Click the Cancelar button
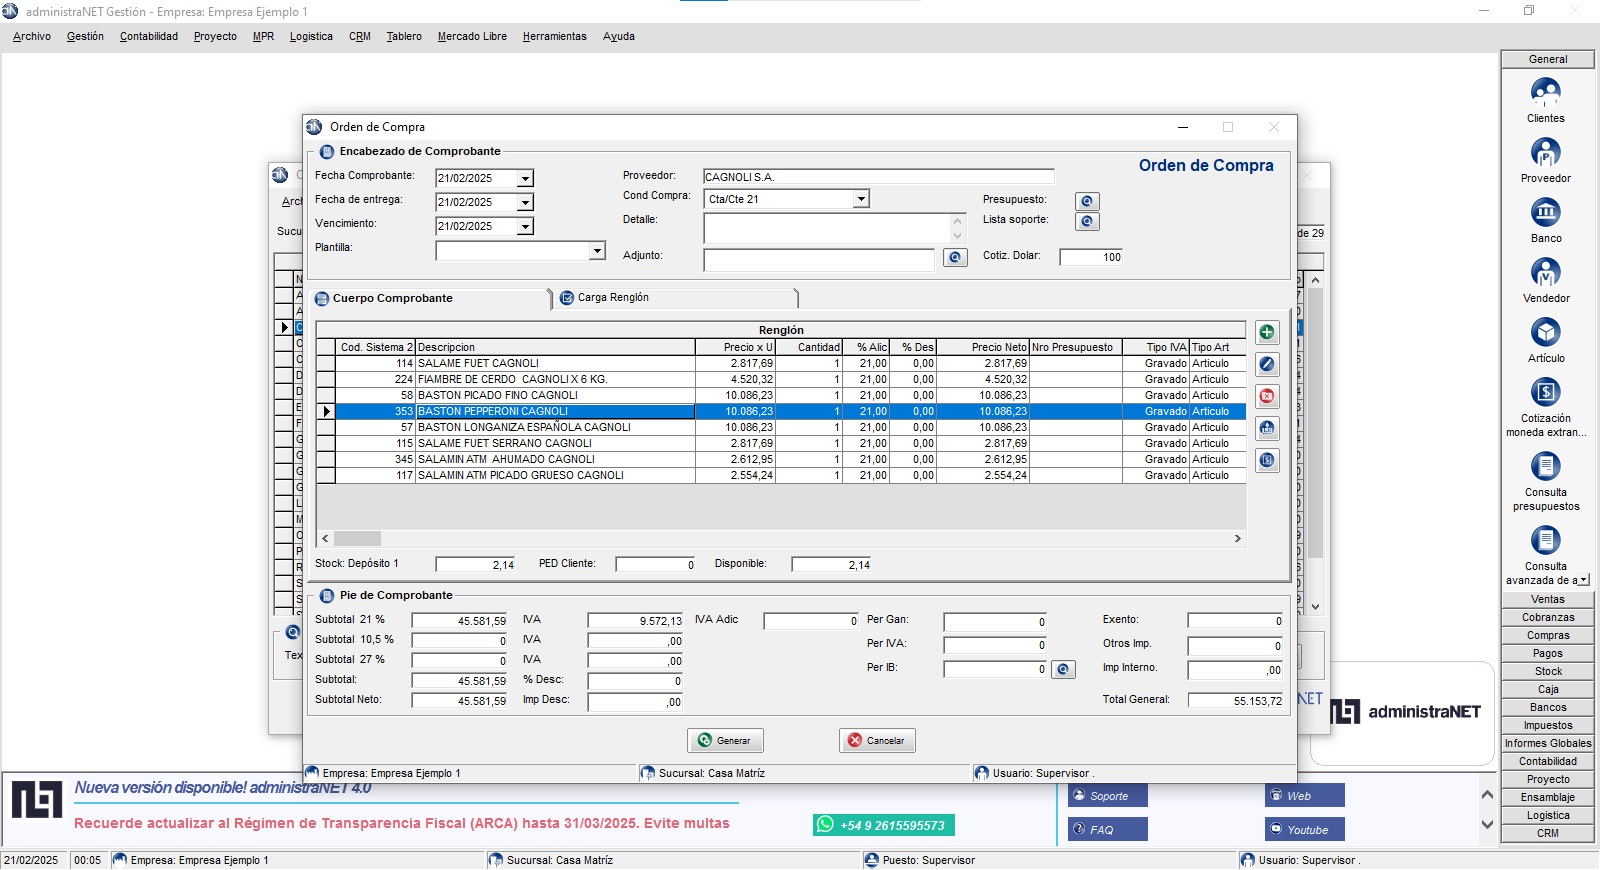 click(877, 740)
